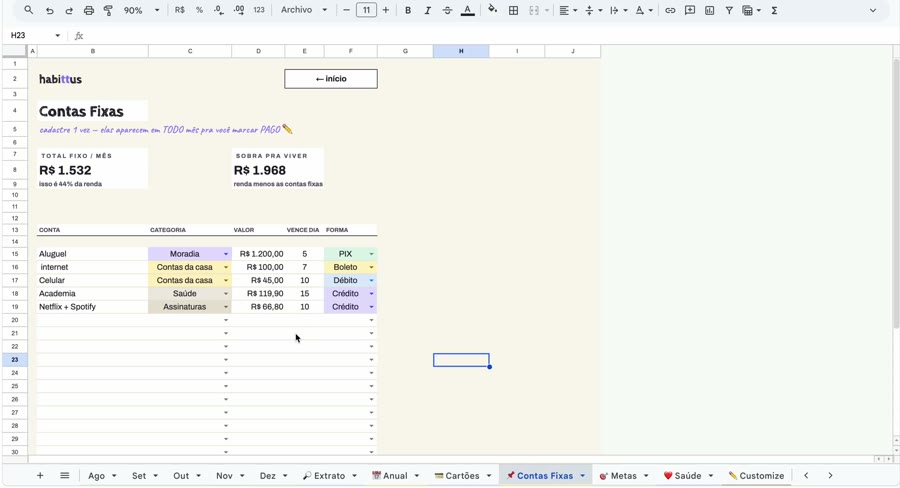Decrease decimal places
Image resolution: width=900 pixels, height=488 pixels.
219,10
